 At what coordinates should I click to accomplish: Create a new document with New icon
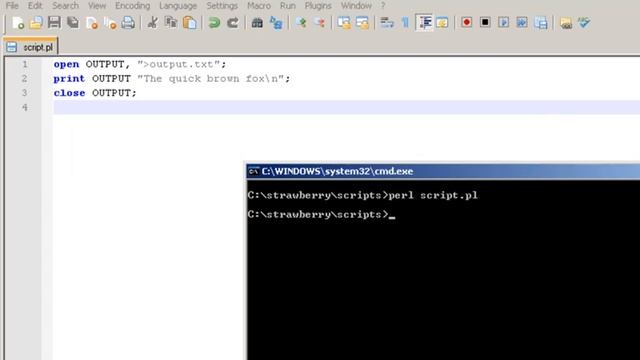[x=18, y=23]
